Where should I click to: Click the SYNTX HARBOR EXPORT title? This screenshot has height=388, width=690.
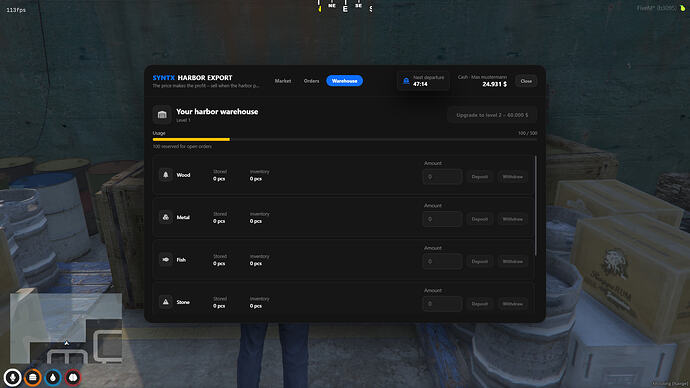coord(192,78)
